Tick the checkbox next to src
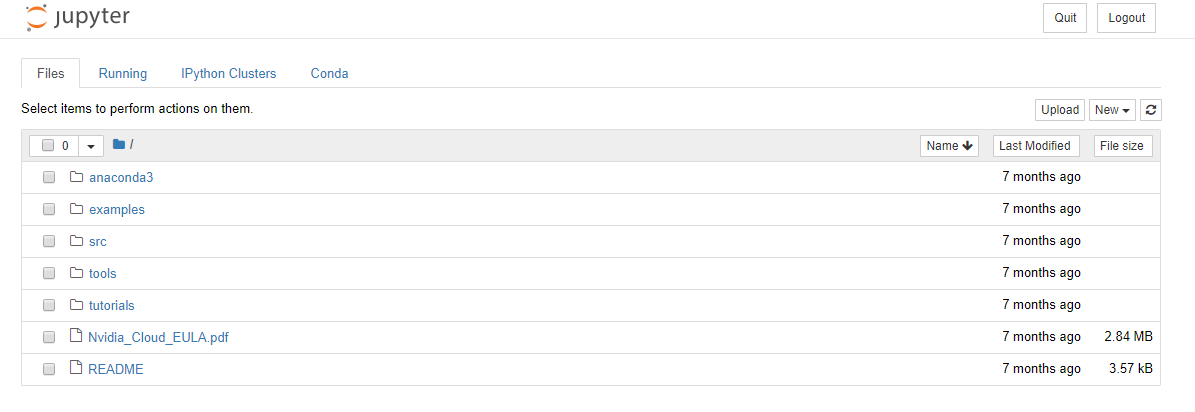 [x=49, y=241]
